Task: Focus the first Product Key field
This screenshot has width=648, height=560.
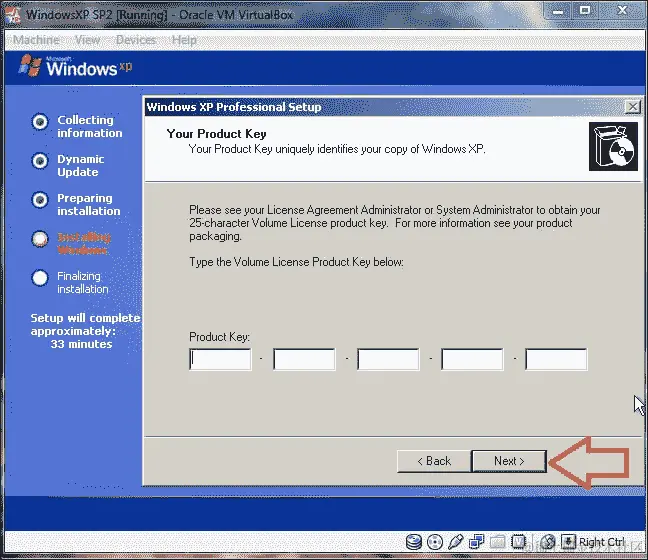Action: tap(220, 359)
